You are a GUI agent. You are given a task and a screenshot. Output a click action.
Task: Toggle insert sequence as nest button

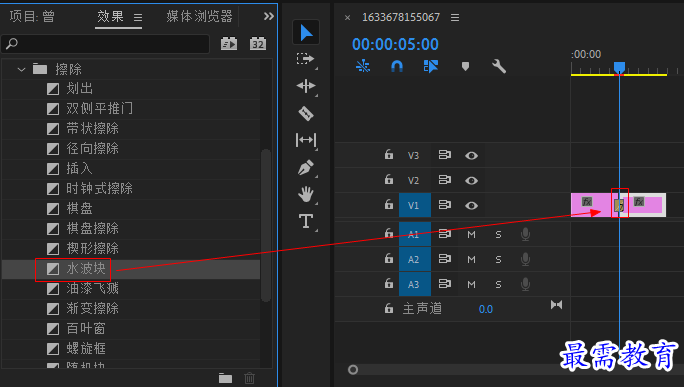click(363, 66)
